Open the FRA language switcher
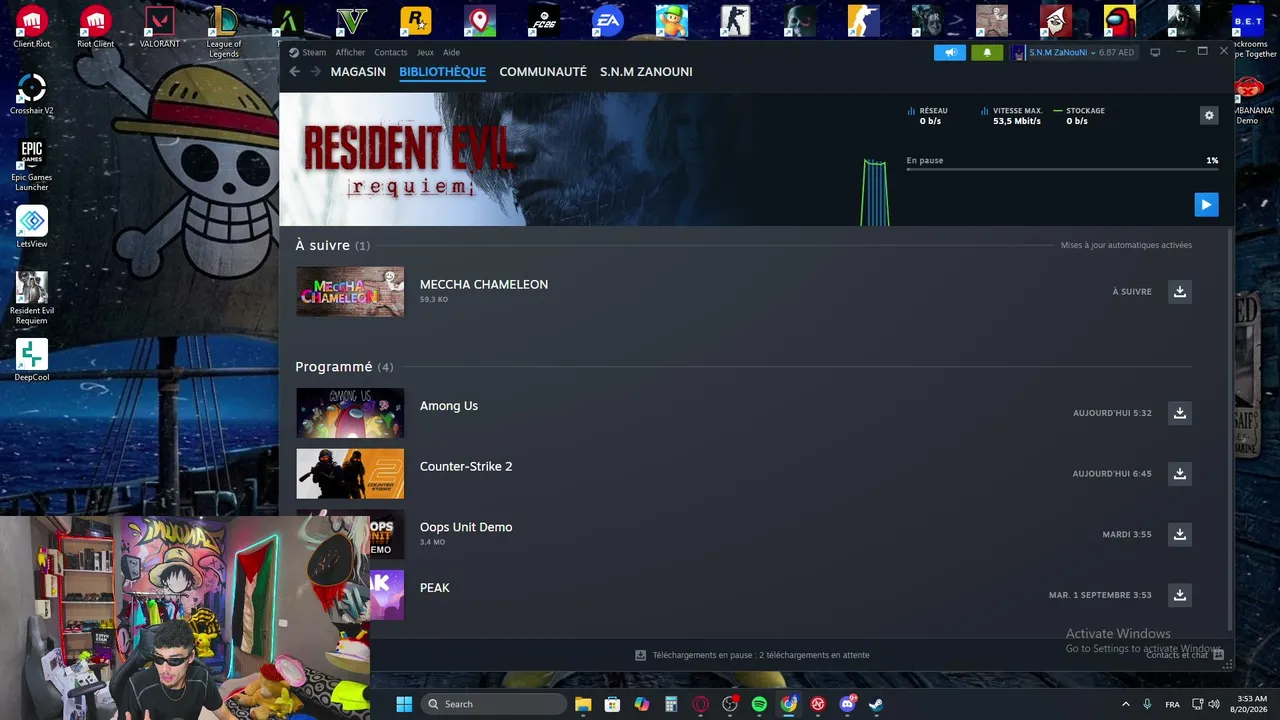This screenshot has height=720, width=1280. tap(1172, 704)
